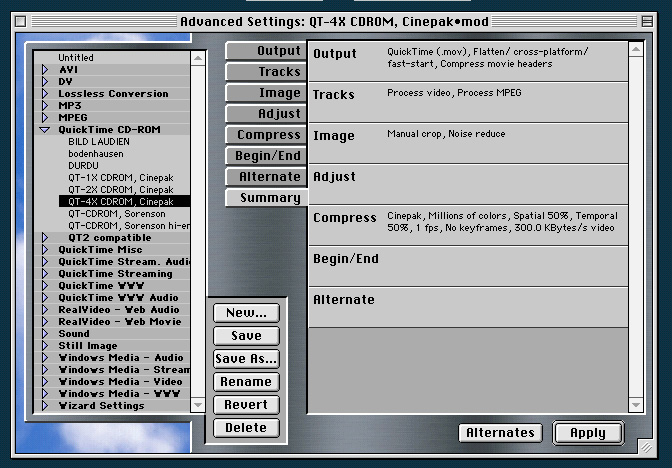Screen dimensions: 672x468
Task: Click the settings list scroll-down arrow
Action: (198, 406)
